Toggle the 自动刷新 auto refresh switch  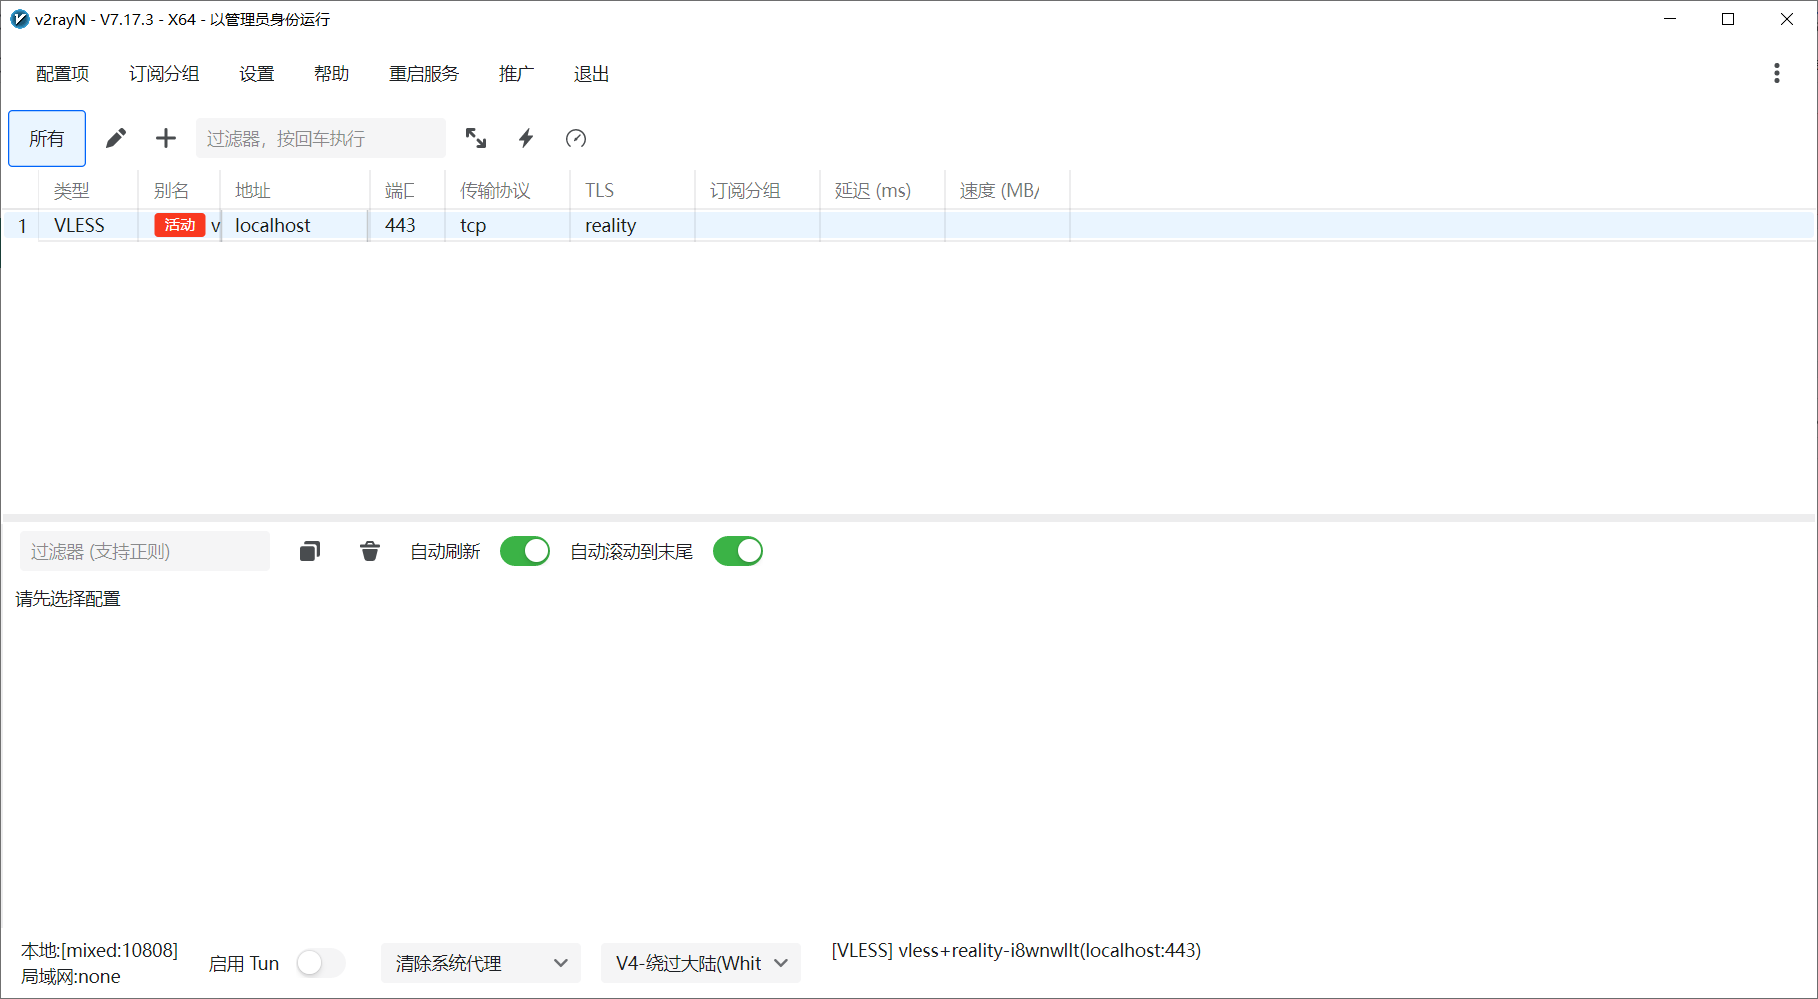(525, 551)
